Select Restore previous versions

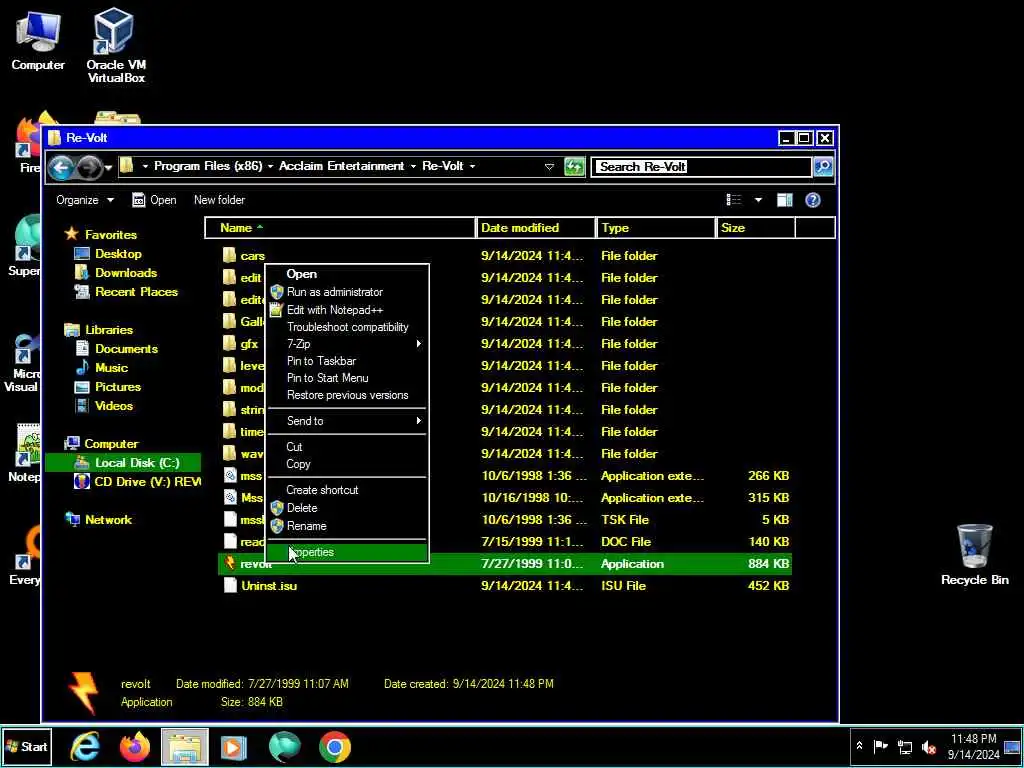[347, 395]
